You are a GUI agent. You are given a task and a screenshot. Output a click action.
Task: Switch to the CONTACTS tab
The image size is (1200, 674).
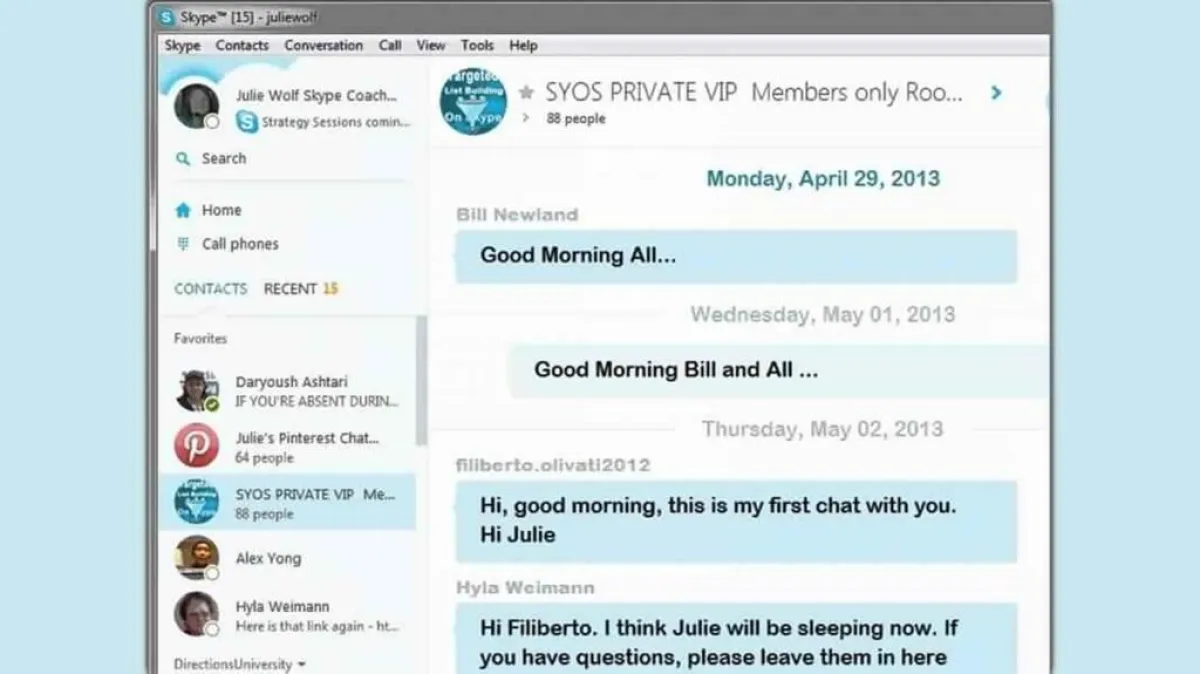click(x=210, y=289)
